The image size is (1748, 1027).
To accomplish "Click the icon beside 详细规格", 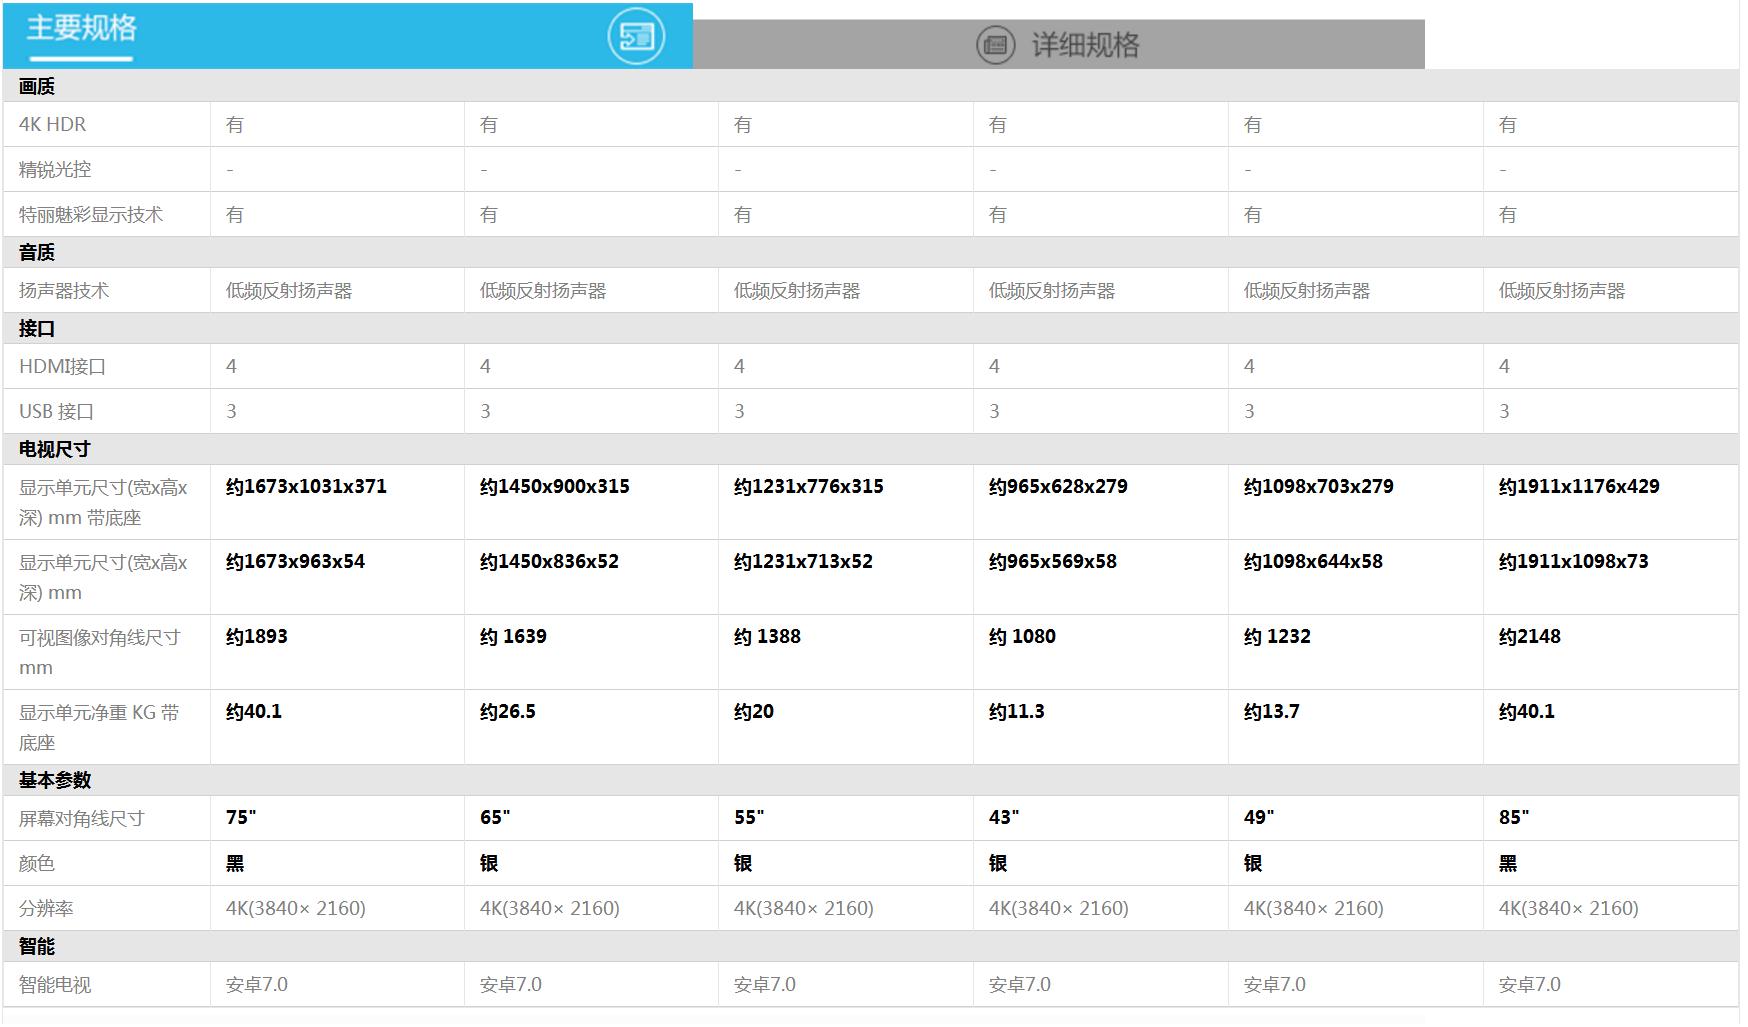I will coord(995,45).
